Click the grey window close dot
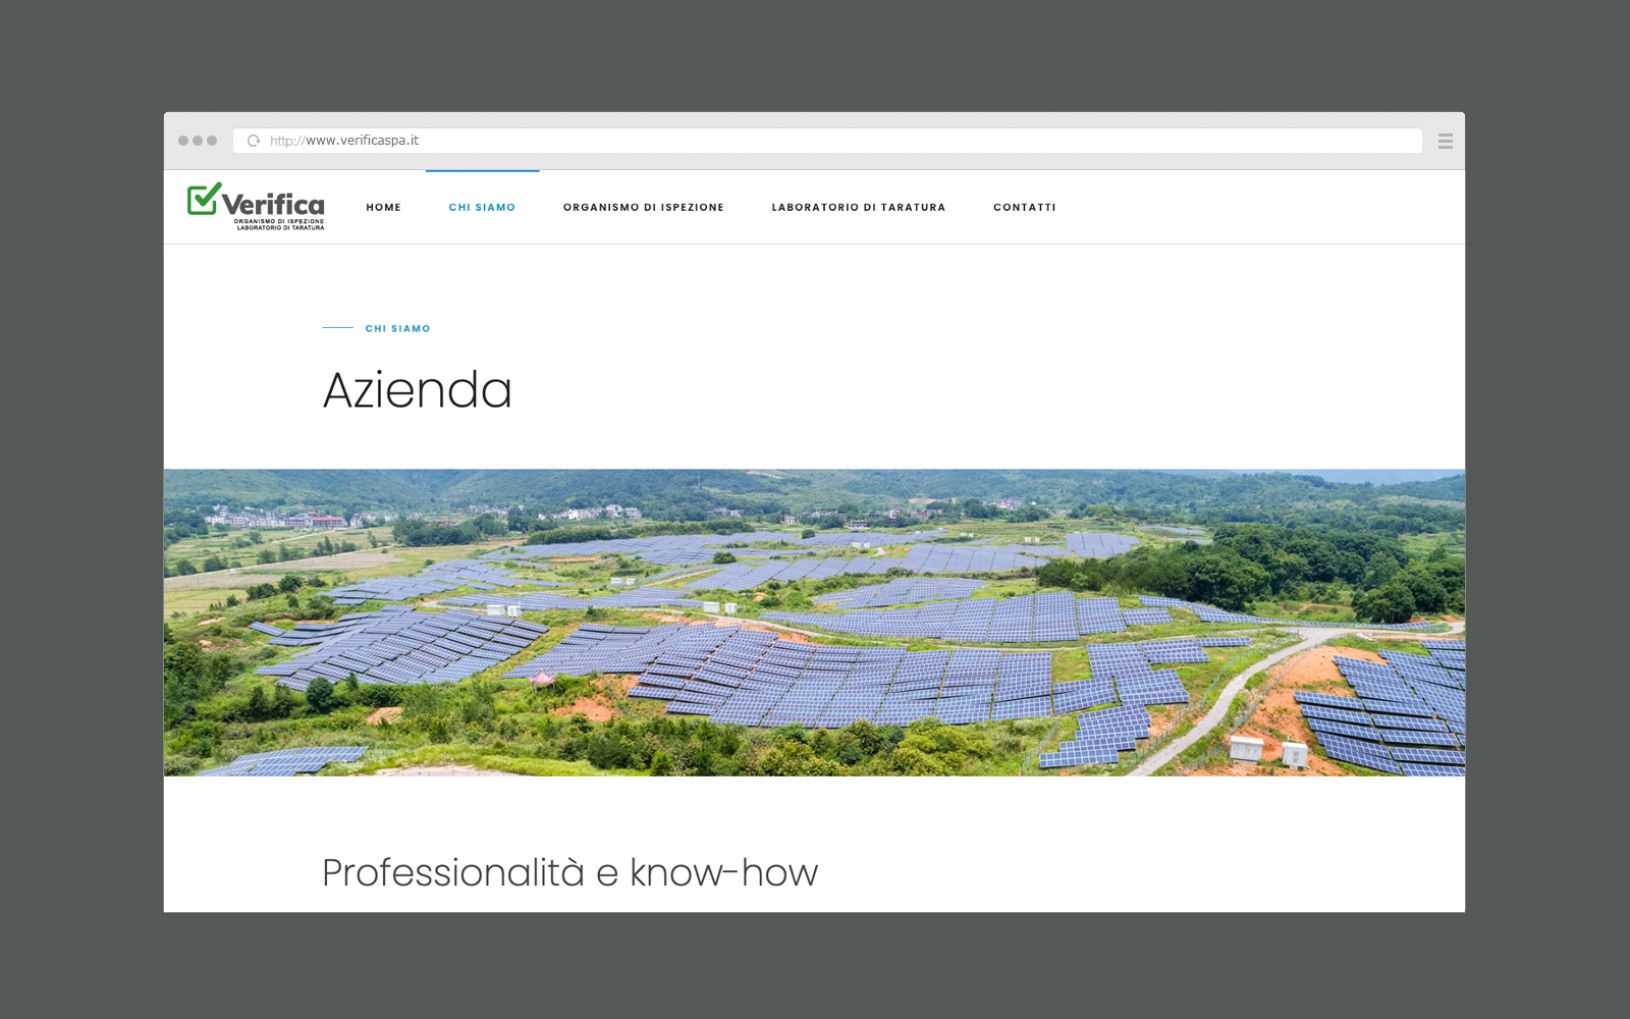Image resolution: width=1630 pixels, height=1019 pixels. point(184,141)
